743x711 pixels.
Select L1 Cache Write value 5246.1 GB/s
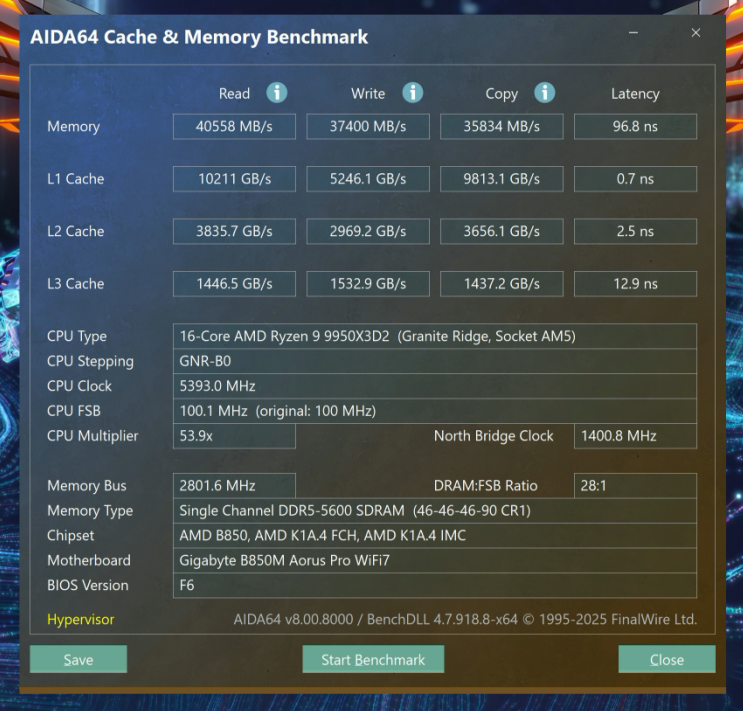[x=368, y=179]
